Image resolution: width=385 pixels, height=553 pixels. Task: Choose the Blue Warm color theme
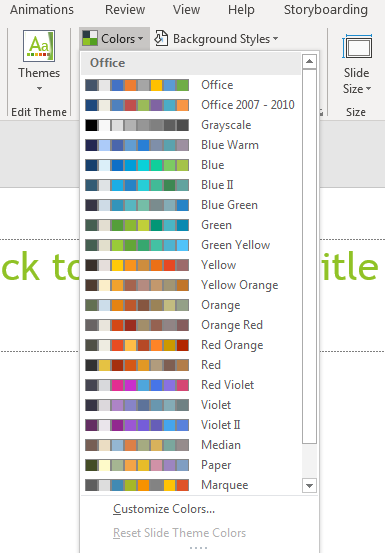[x=190, y=145]
